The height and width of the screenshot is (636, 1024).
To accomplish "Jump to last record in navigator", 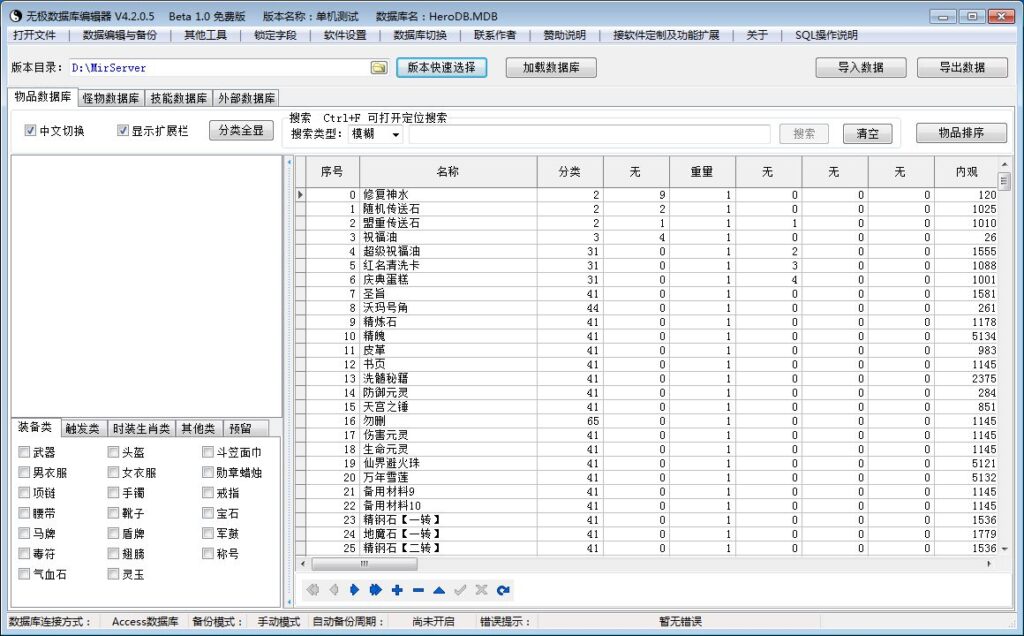I will (x=375, y=590).
